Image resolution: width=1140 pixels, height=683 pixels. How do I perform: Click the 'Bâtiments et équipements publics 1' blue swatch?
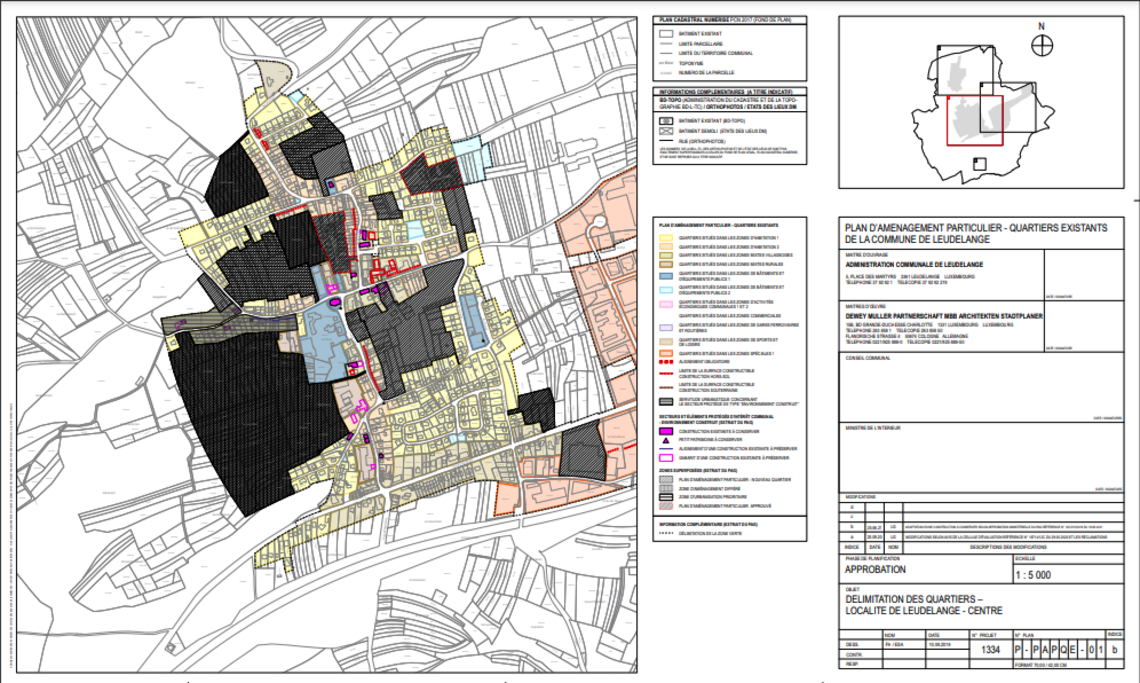(x=665, y=276)
